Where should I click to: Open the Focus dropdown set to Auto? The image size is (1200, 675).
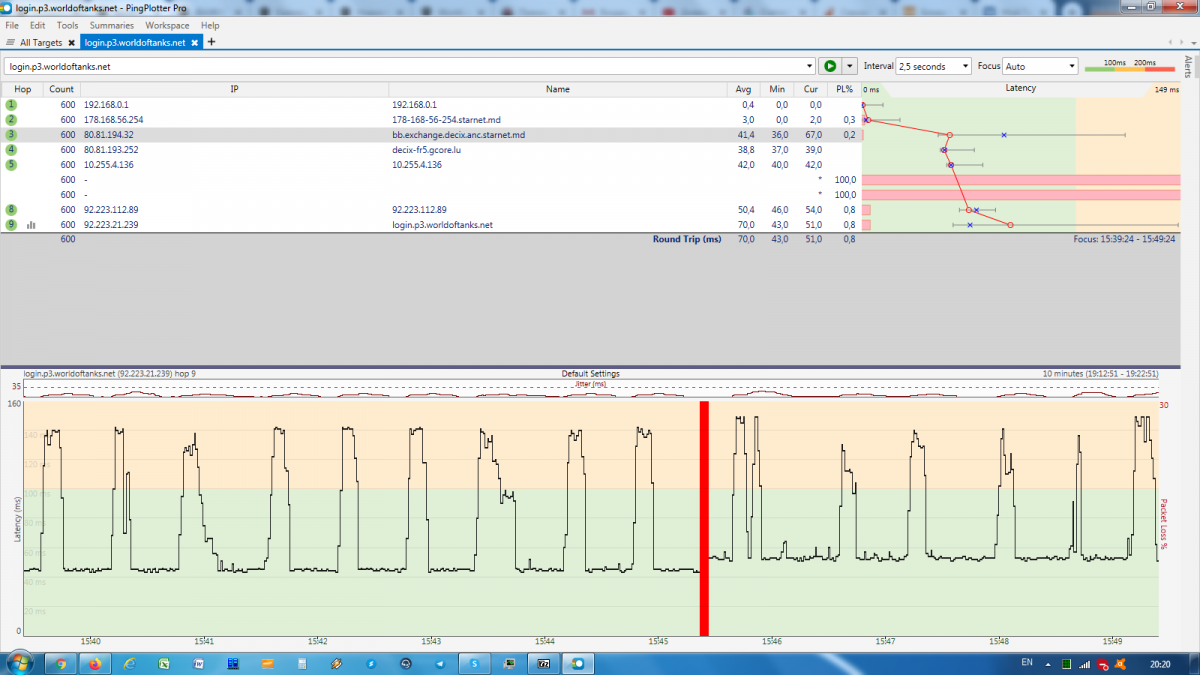tap(1040, 66)
